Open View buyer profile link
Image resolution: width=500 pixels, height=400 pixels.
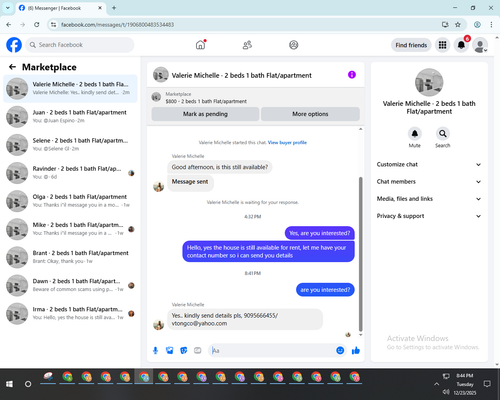pos(287,143)
